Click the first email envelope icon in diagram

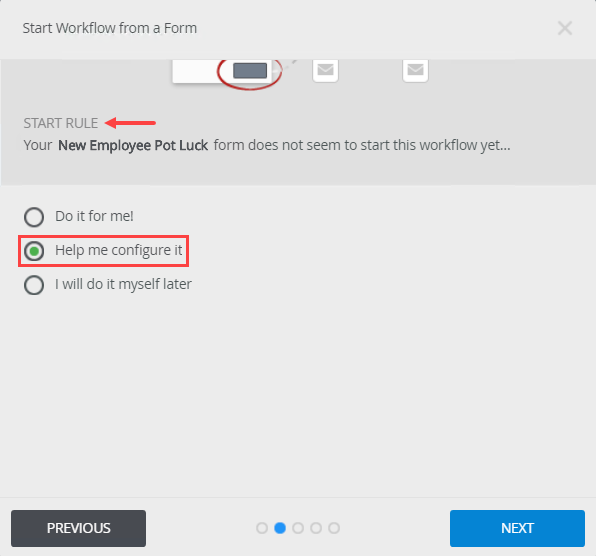click(x=325, y=70)
